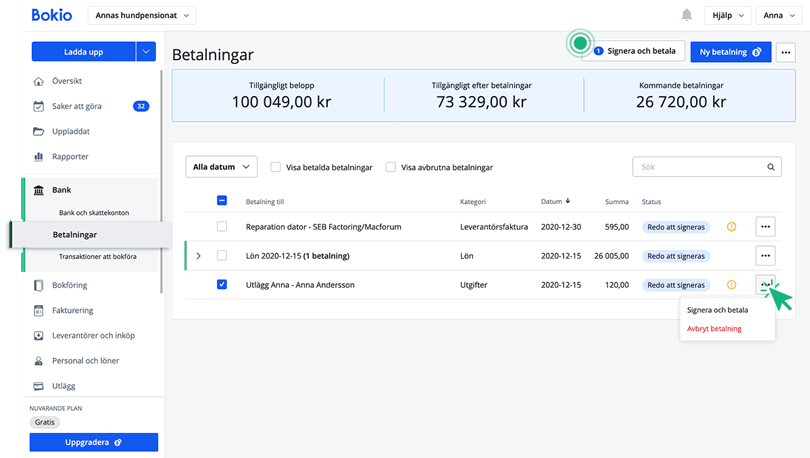
Task: Click the Bokio logo
Action: click(x=51, y=15)
